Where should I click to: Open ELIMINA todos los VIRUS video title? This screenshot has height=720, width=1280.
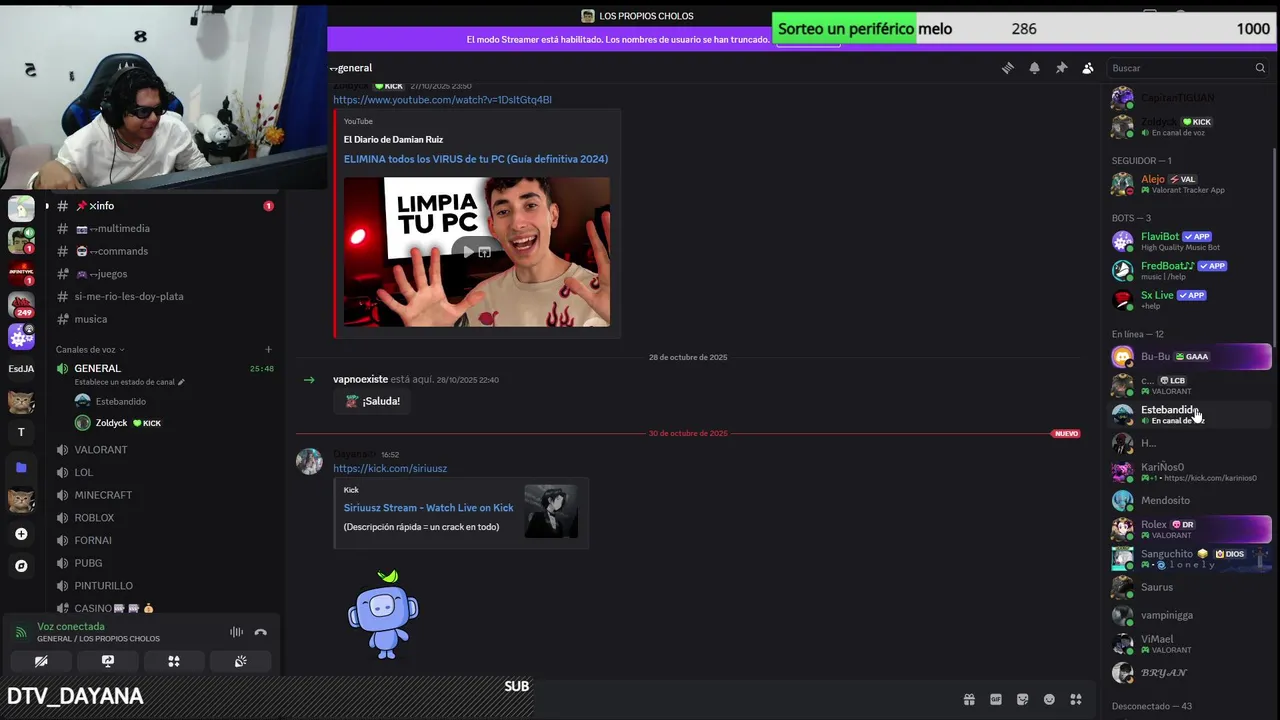(x=476, y=159)
